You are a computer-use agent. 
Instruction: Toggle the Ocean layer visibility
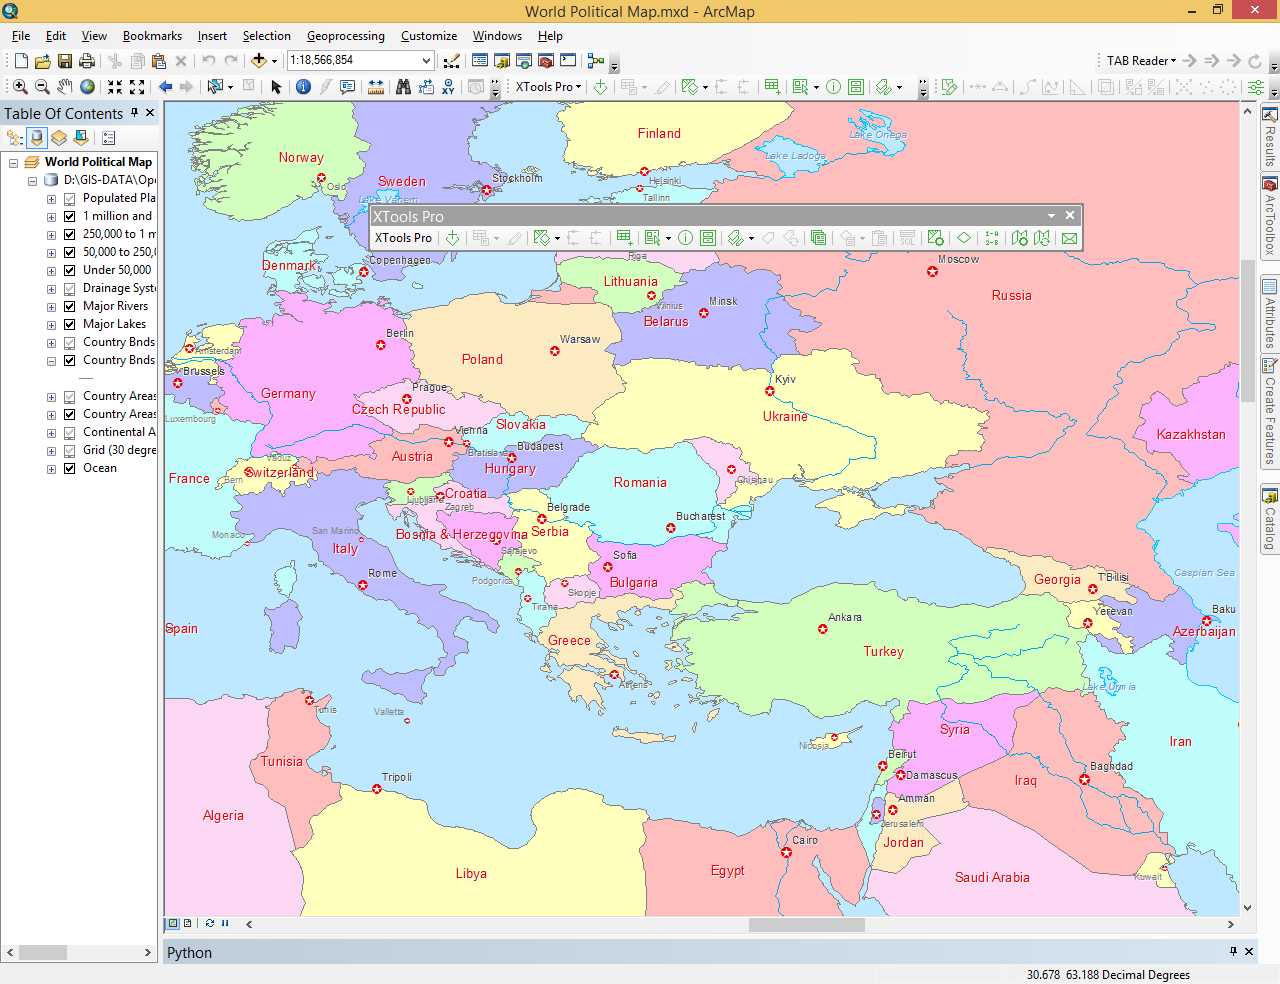(70, 468)
